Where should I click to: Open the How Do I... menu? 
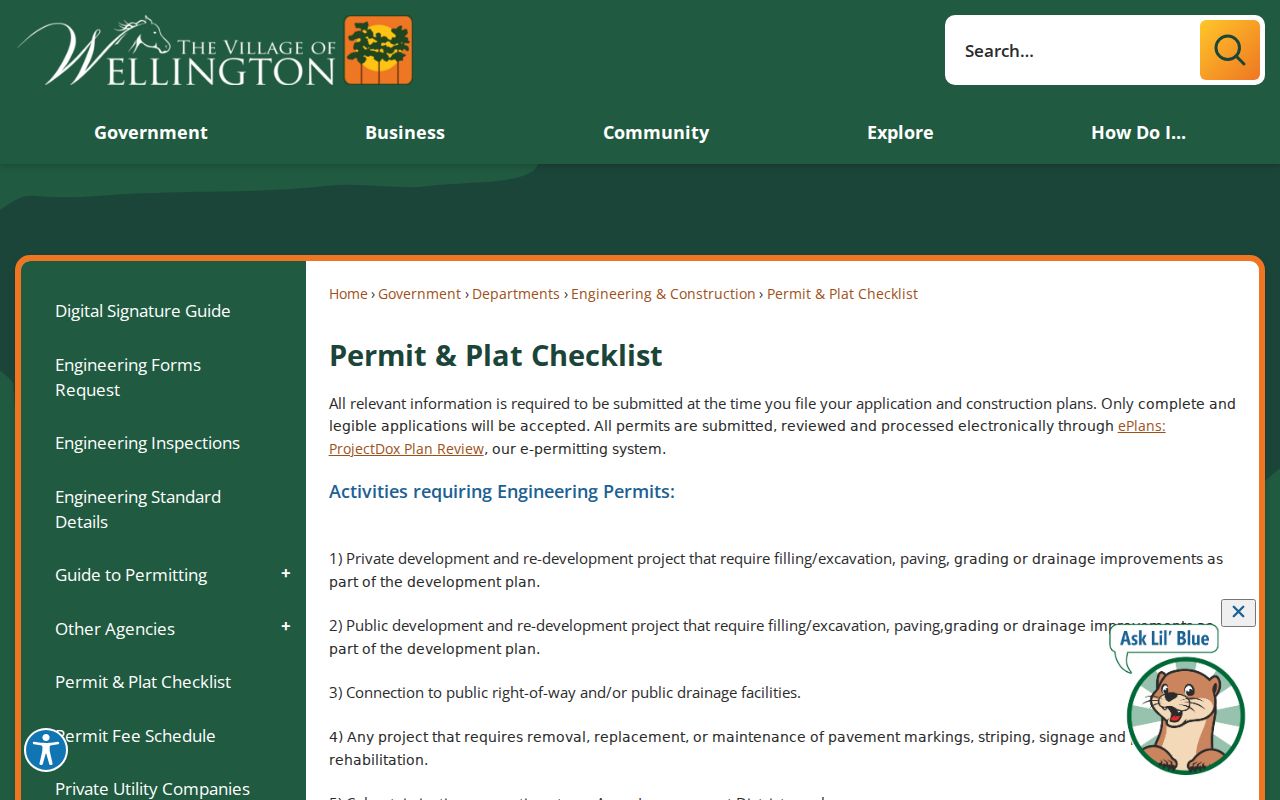click(1138, 132)
